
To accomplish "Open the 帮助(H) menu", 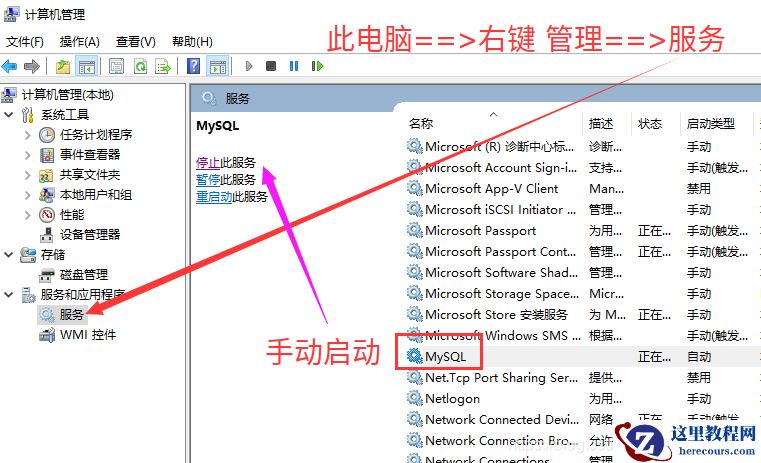I will (192, 42).
